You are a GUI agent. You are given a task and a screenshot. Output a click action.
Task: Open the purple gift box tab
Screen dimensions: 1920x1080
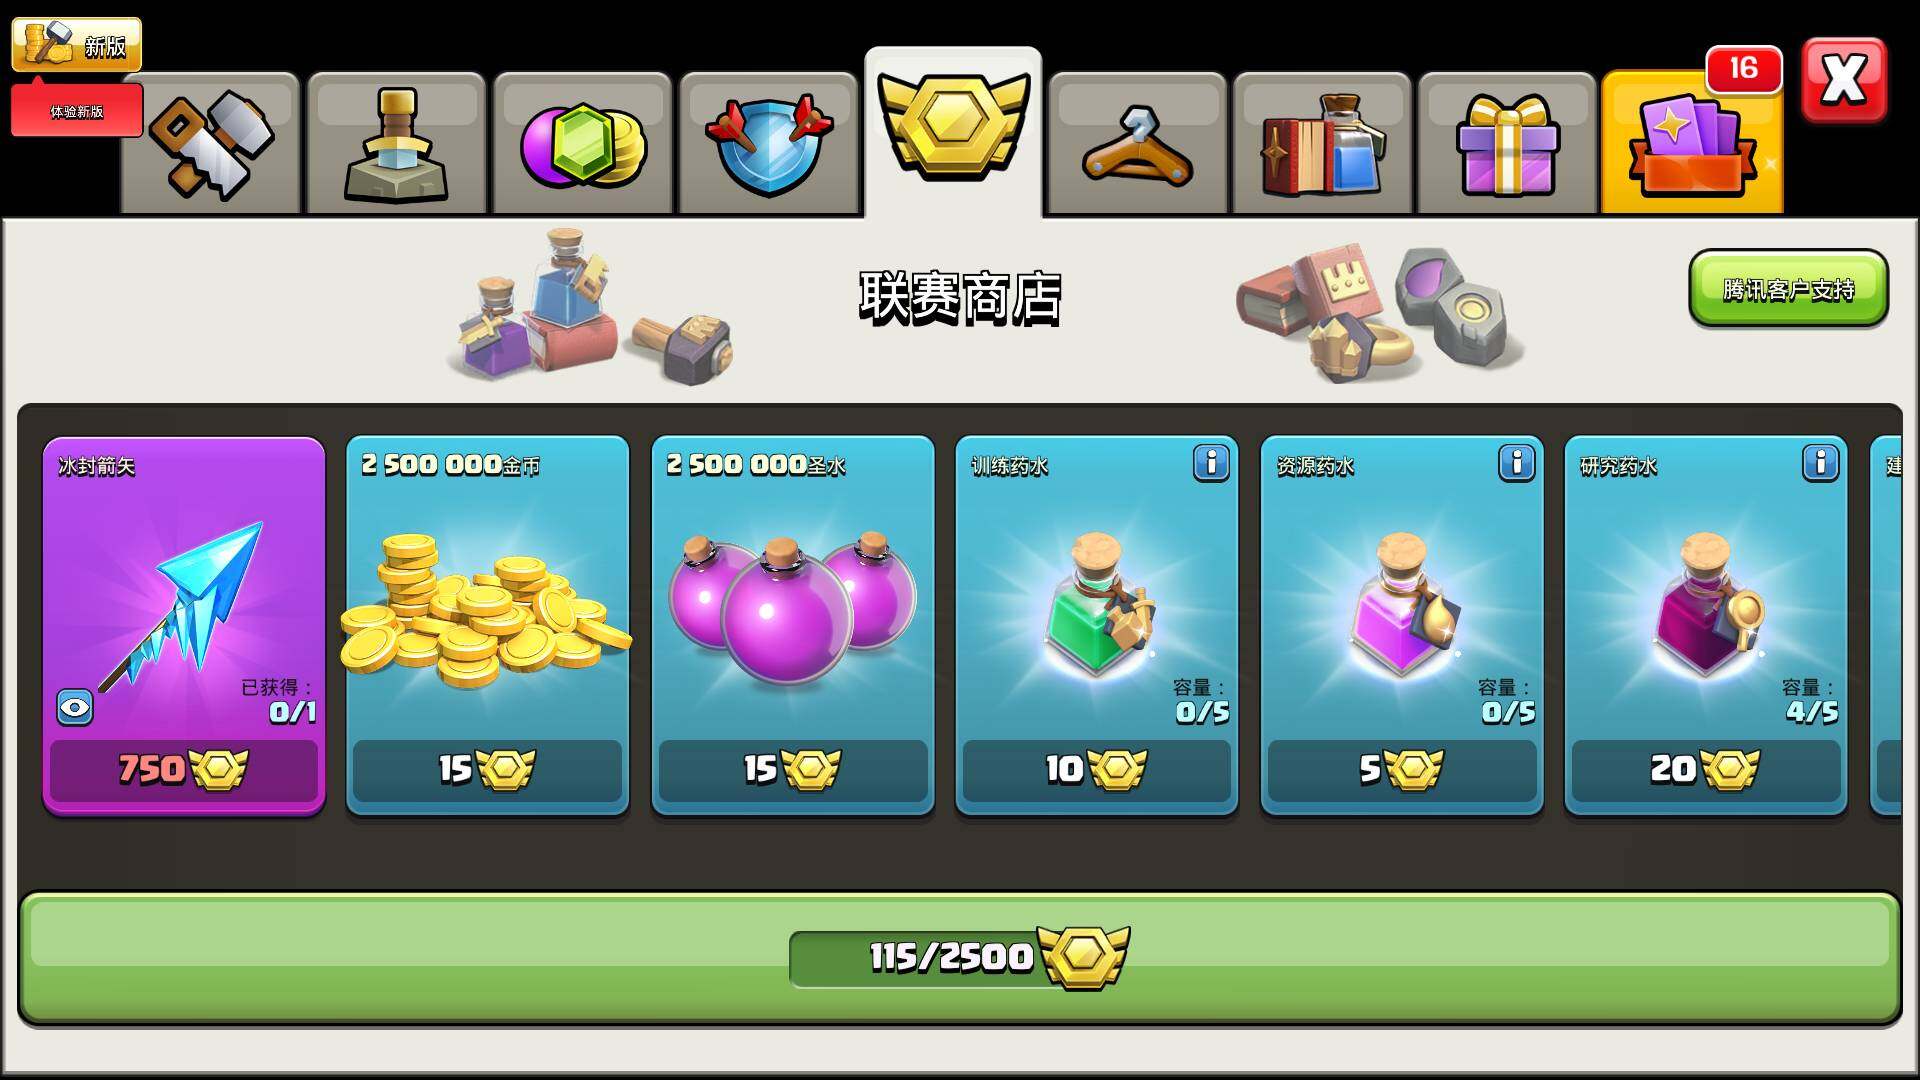pos(1507,143)
